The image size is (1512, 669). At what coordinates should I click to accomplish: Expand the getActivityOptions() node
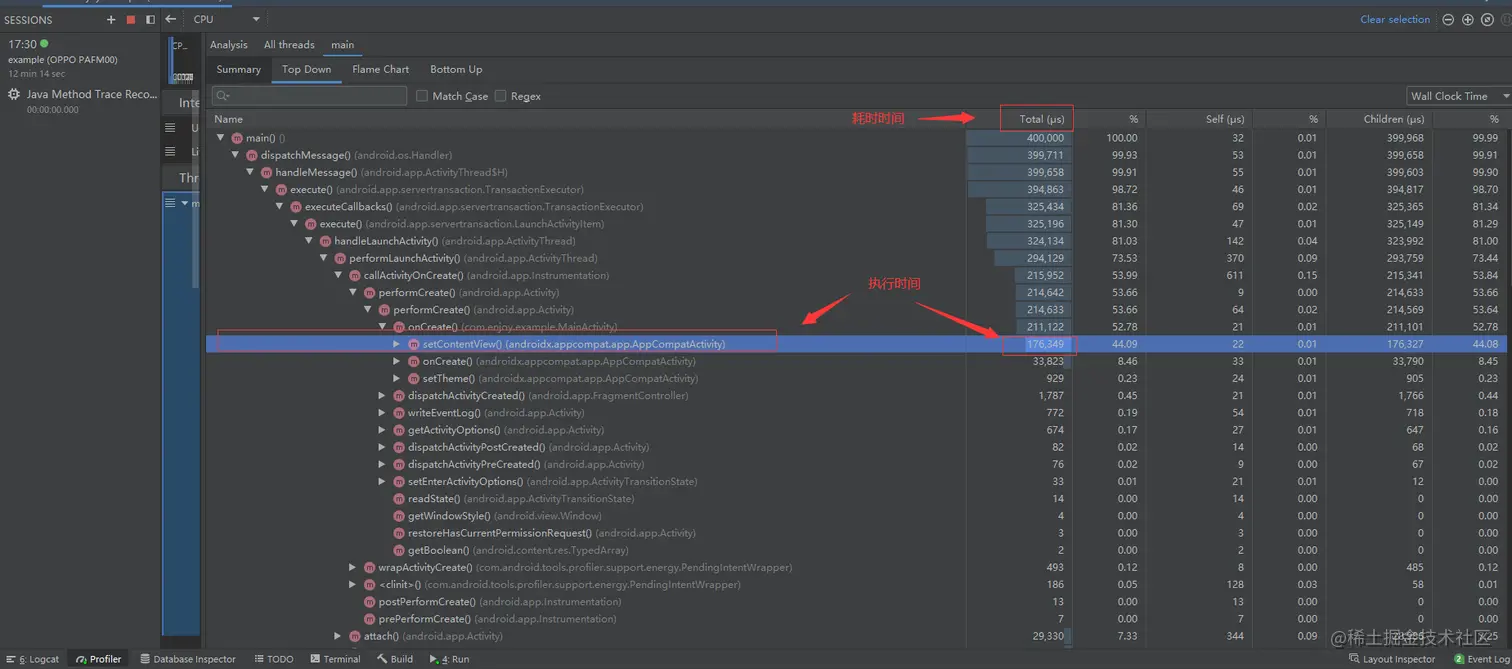pyautogui.click(x=382, y=430)
